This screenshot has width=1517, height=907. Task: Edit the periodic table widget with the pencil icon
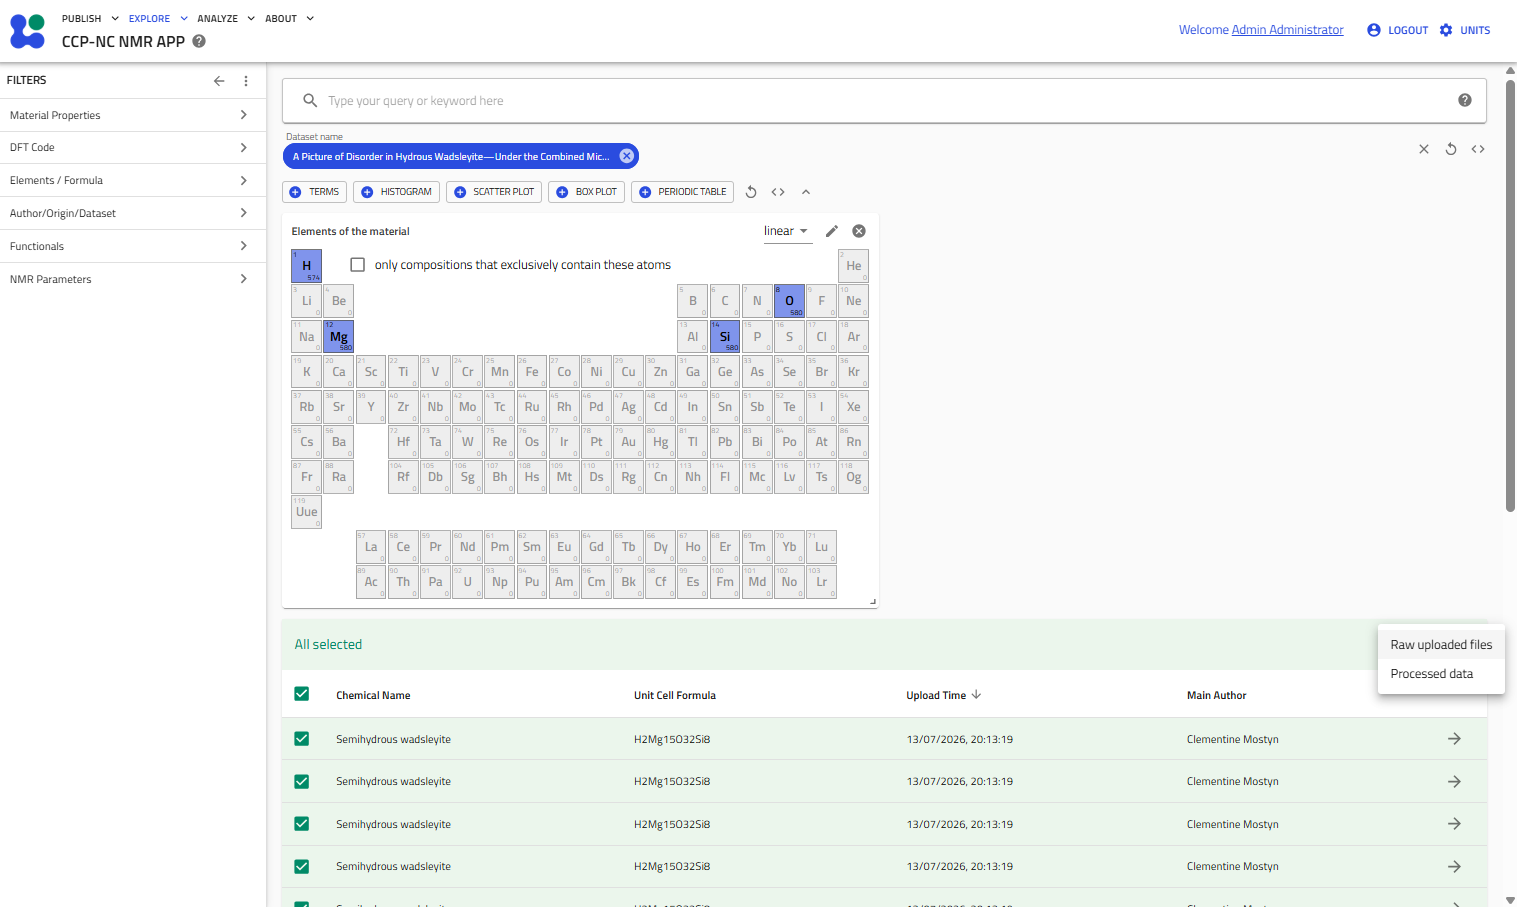[832, 231]
